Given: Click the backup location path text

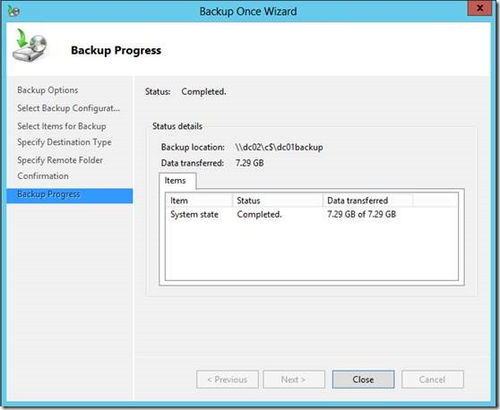Looking at the screenshot, I should coord(279,147).
